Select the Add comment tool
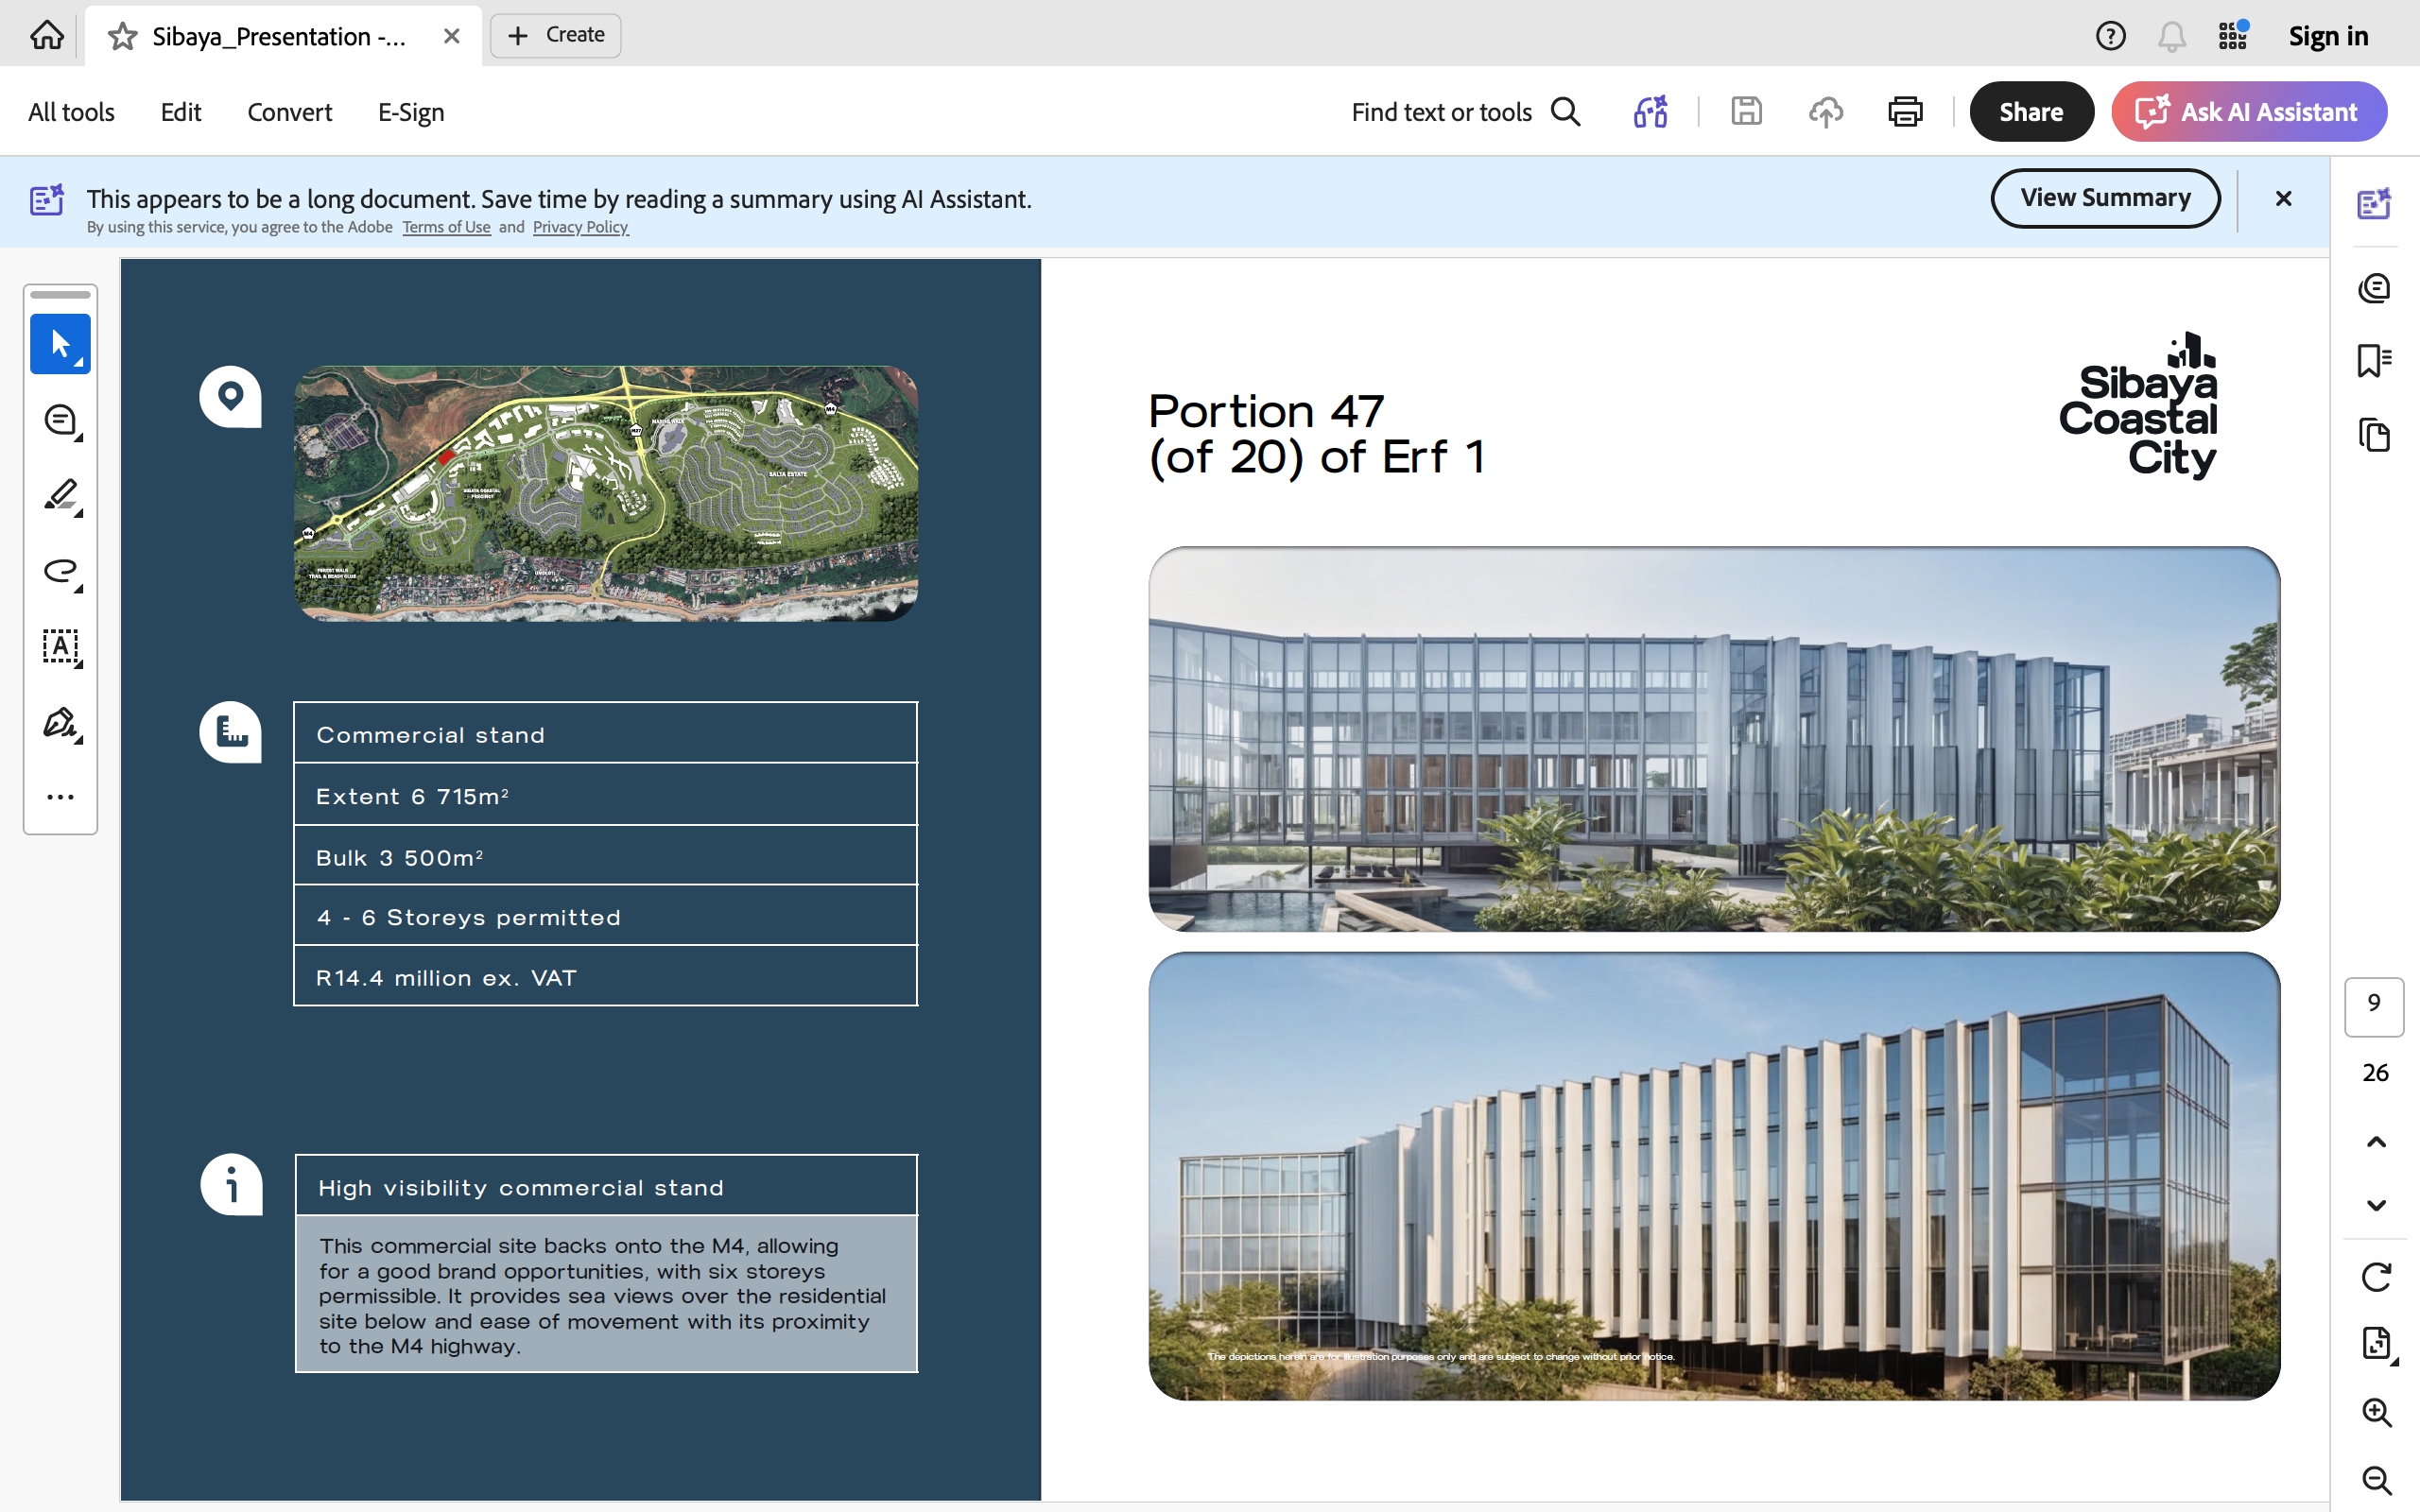This screenshot has width=2420, height=1512. 60,420
